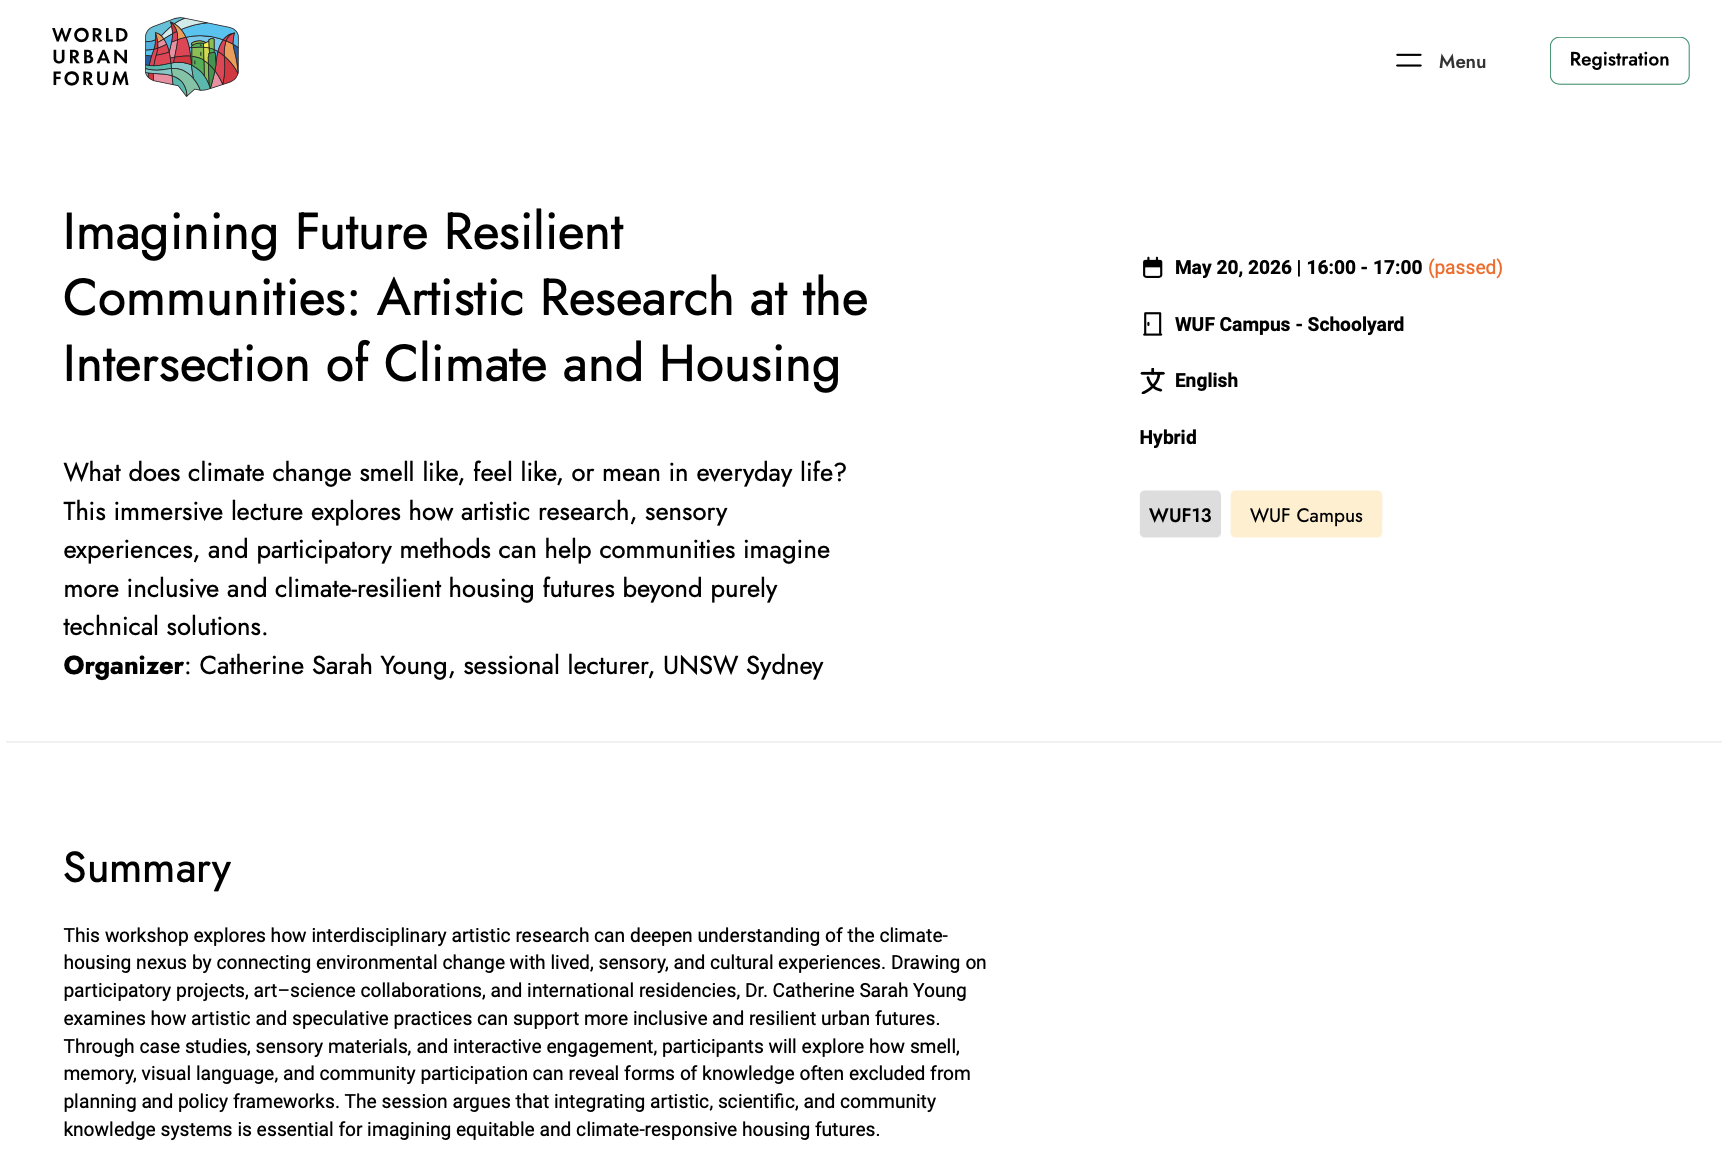Click the English language label
Screen dimensions: 1722x1170
pyautogui.click(x=1206, y=381)
